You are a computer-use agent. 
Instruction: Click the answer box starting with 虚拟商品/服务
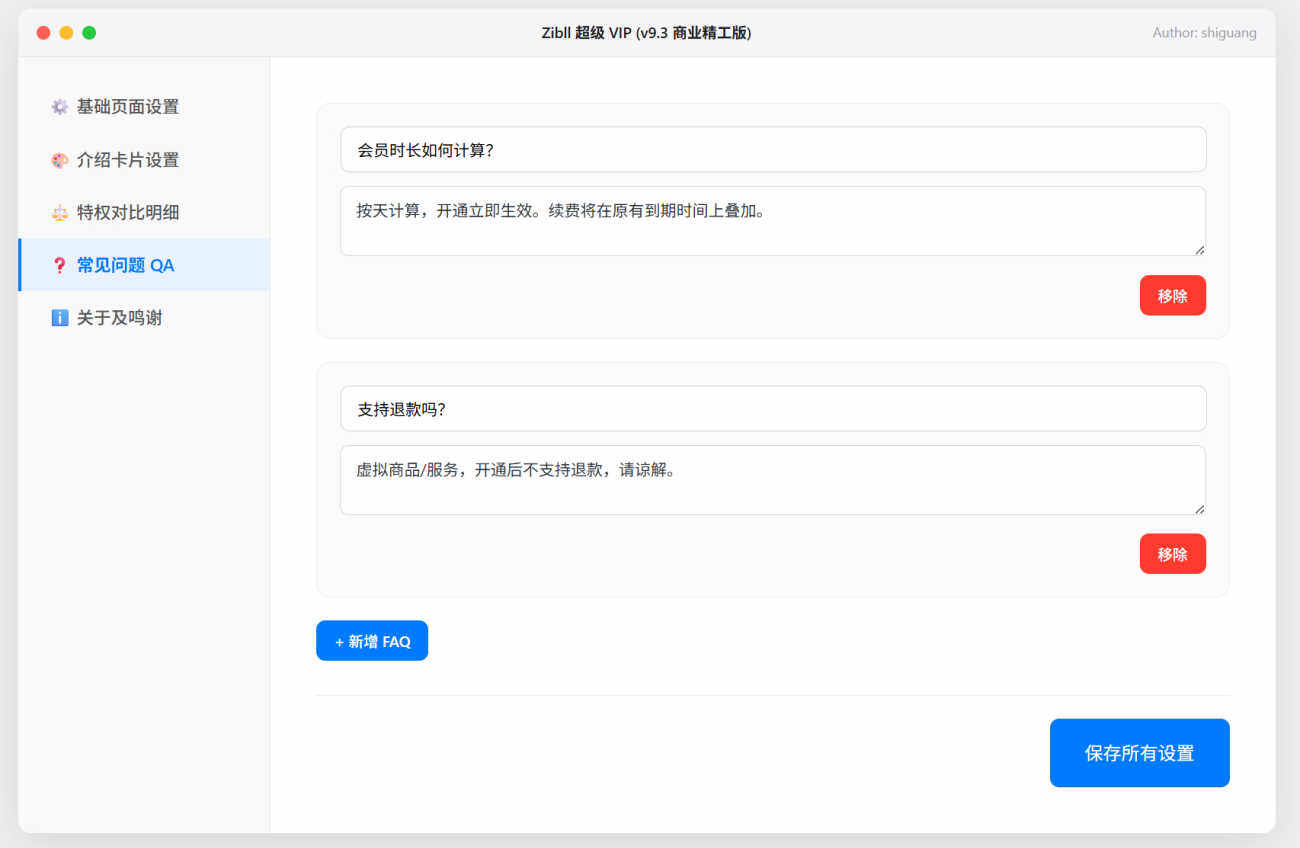(x=773, y=480)
